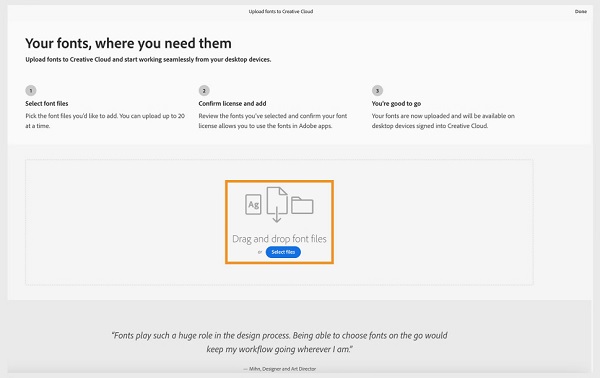The height and width of the screenshot is (378, 600).
Task: Click the blue Select files button
Action: (283, 252)
